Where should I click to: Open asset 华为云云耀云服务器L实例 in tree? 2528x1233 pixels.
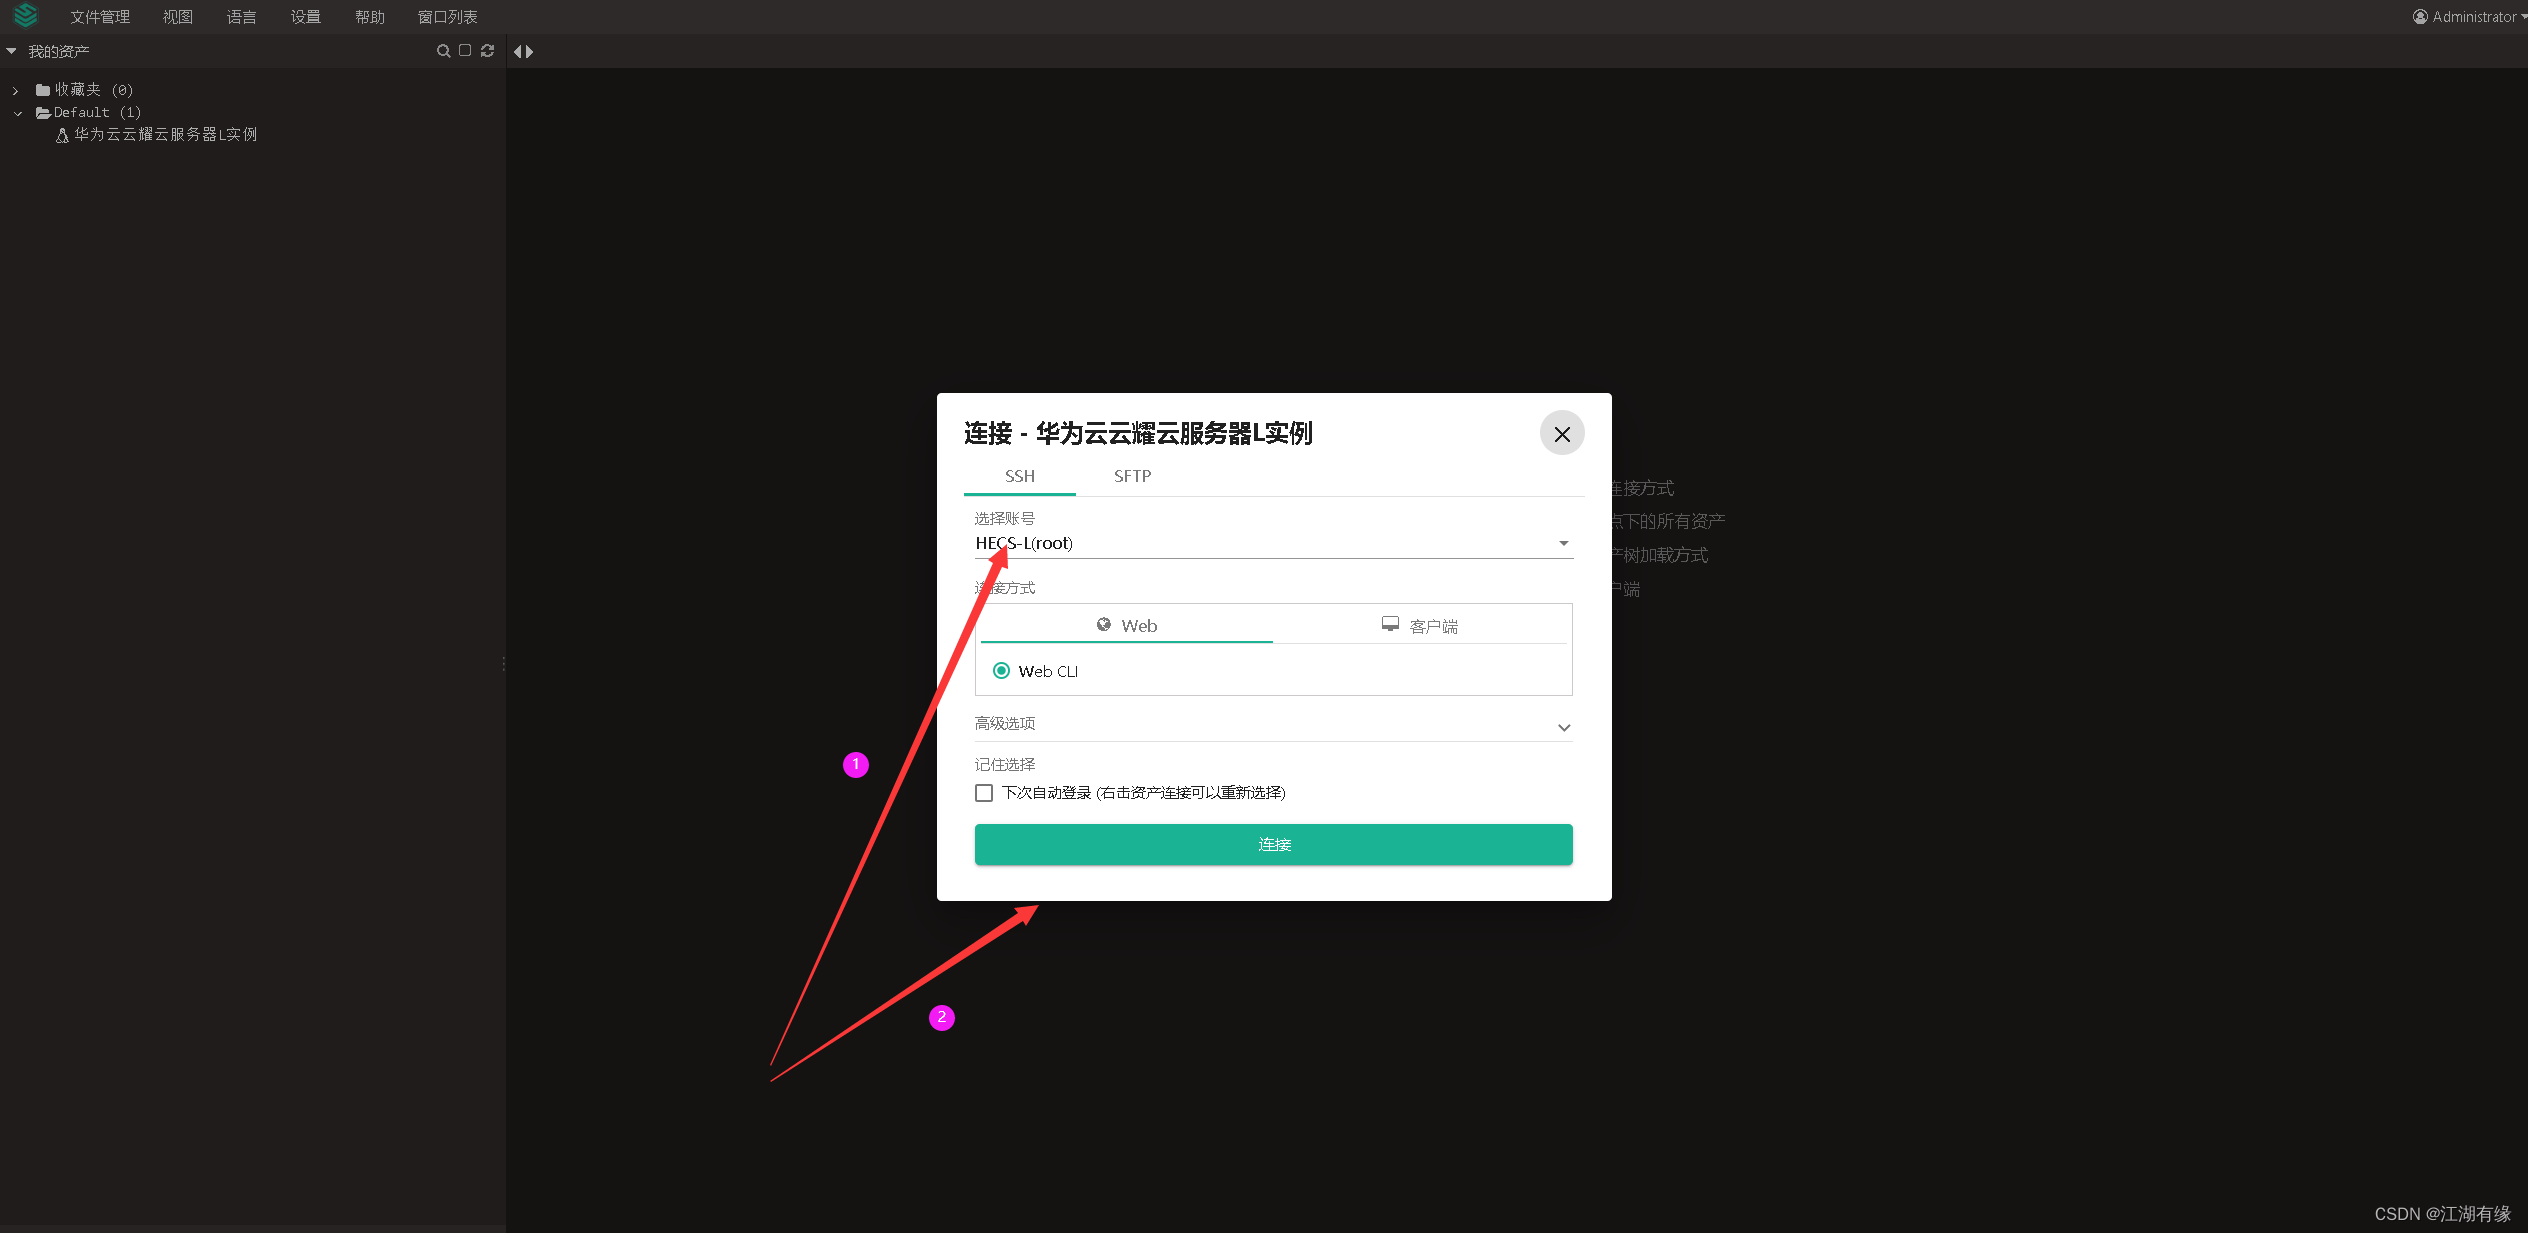click(x=165, y=134)
